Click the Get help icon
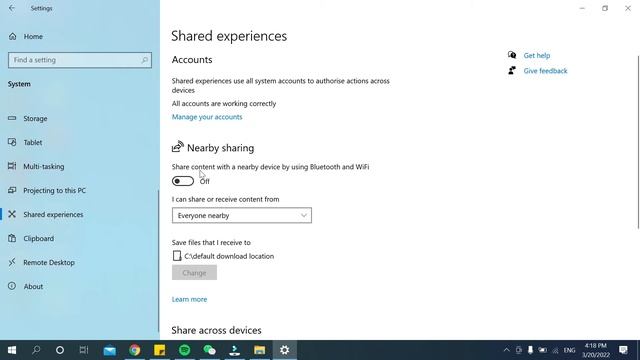This screenshot has width=640, height=360. pyautogui.click(x=512, y=55)
